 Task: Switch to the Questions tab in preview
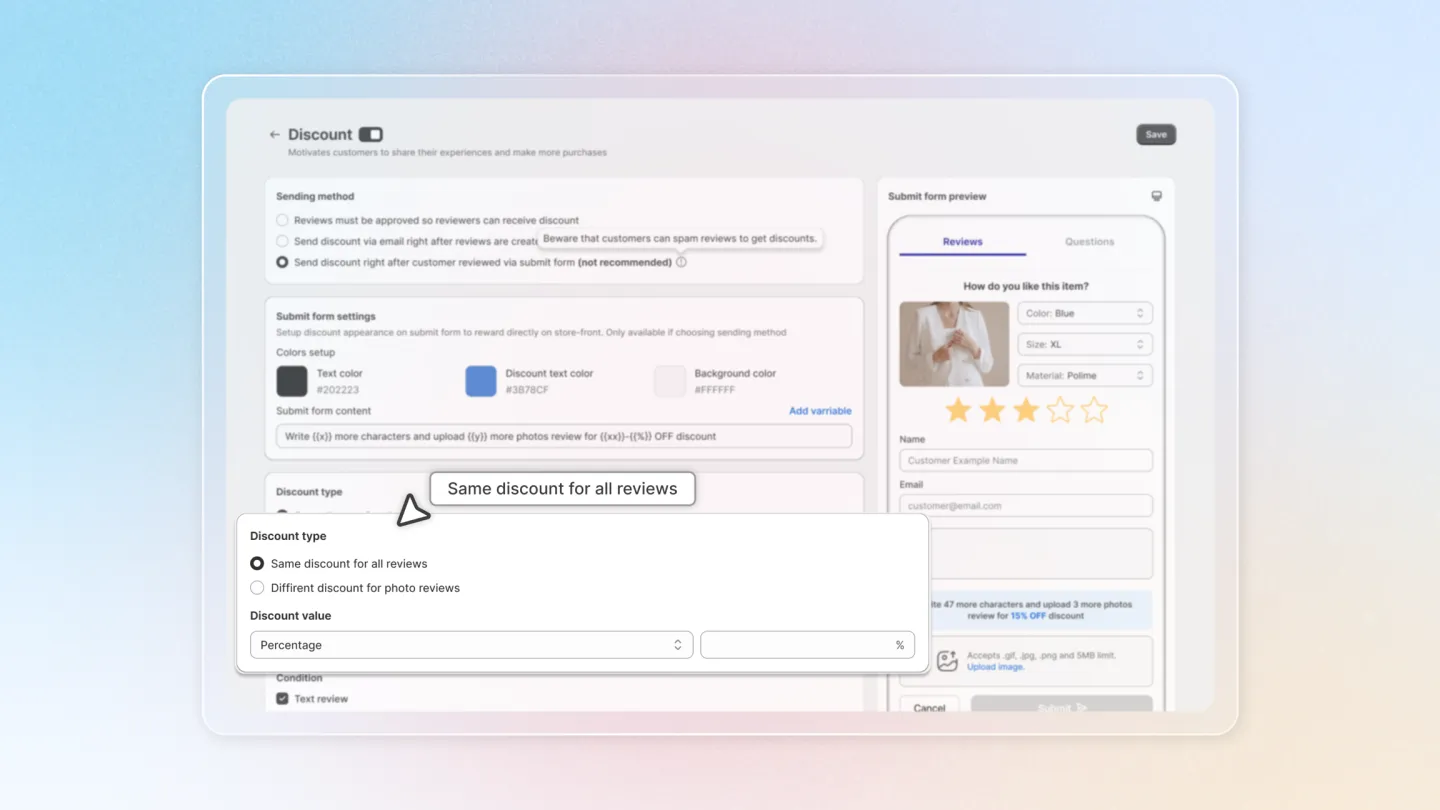pyautogui.click(x=1089, y=241)
